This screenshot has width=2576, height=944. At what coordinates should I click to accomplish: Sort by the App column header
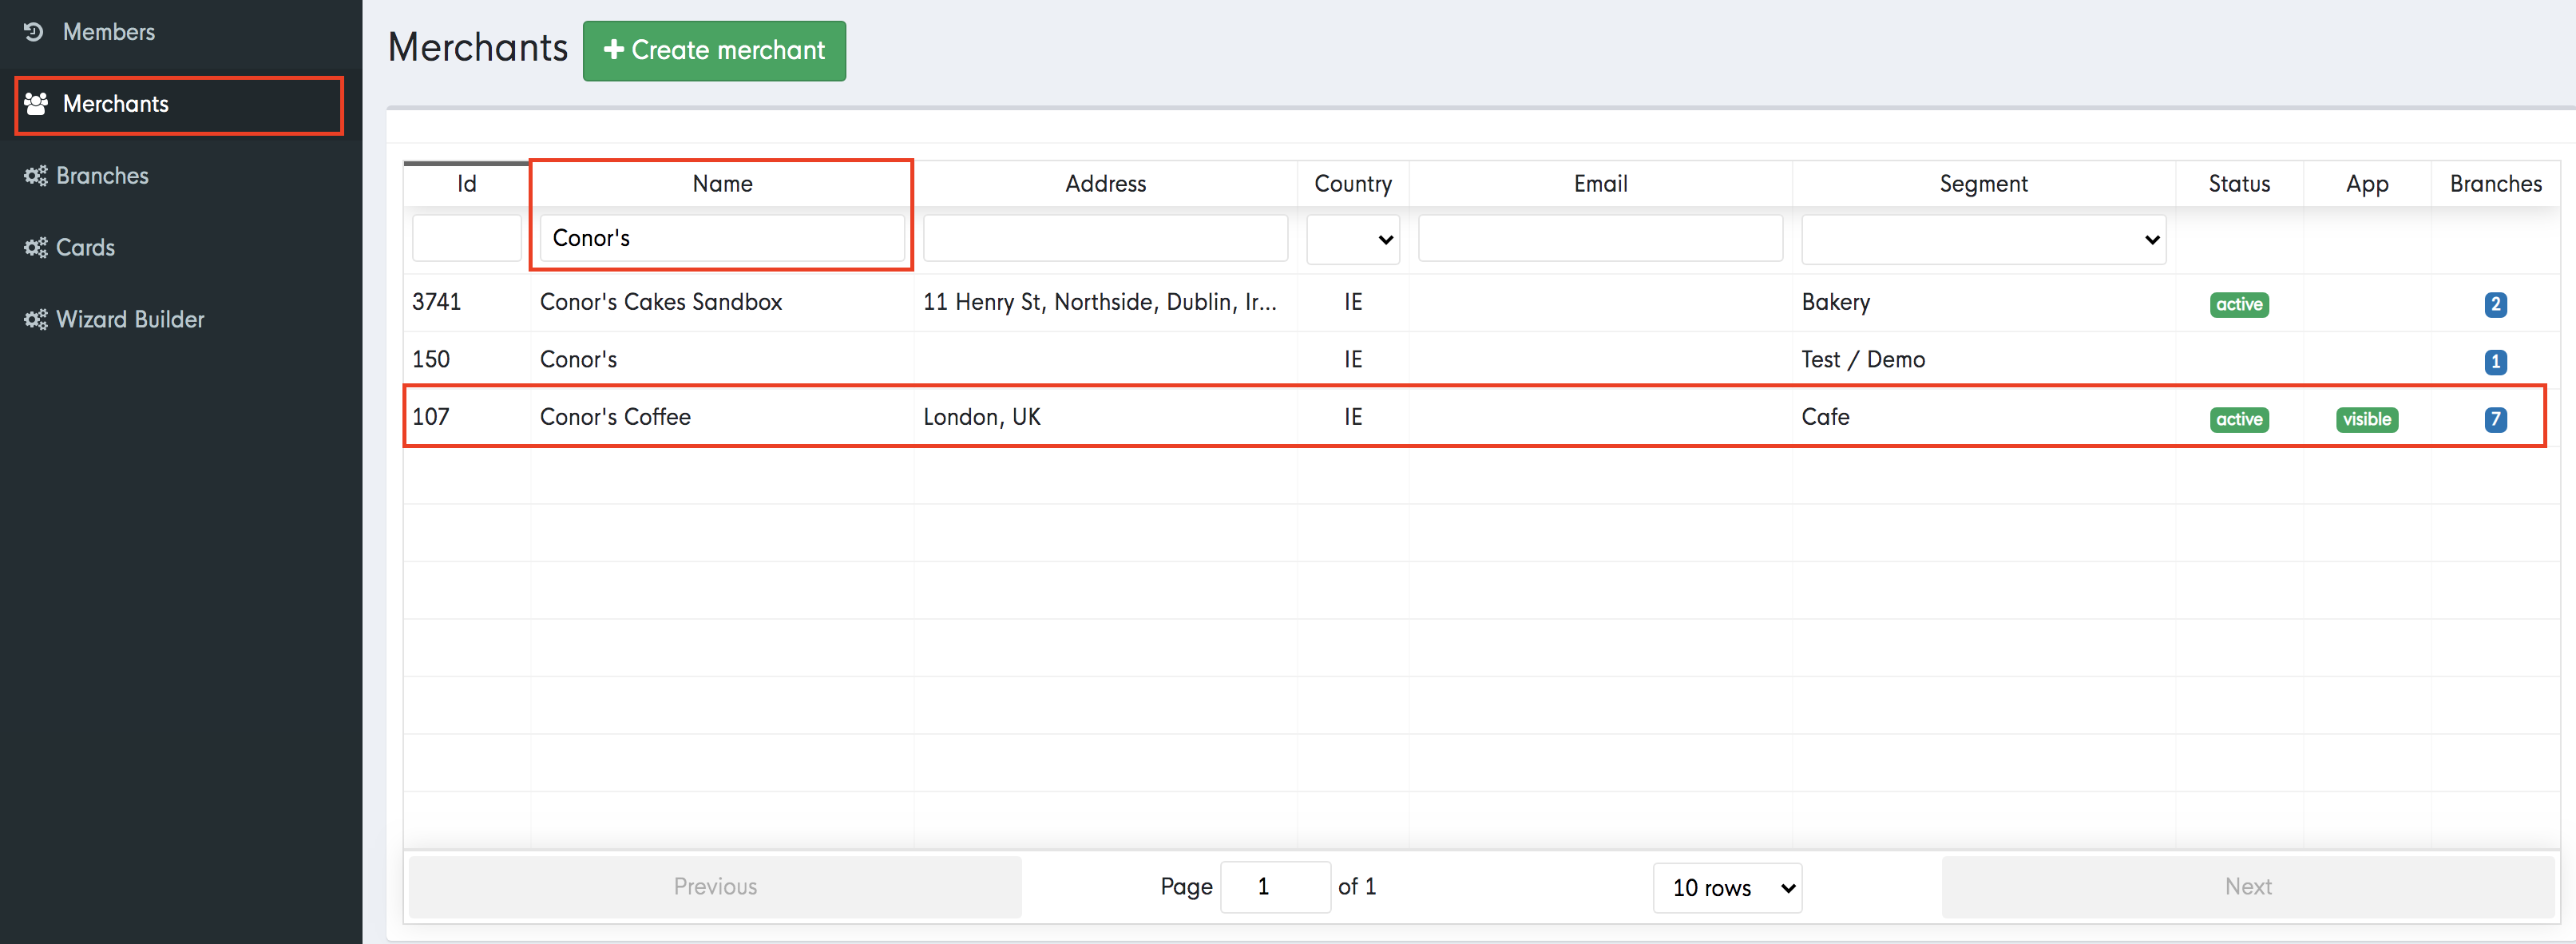[x=2367, y=184]
